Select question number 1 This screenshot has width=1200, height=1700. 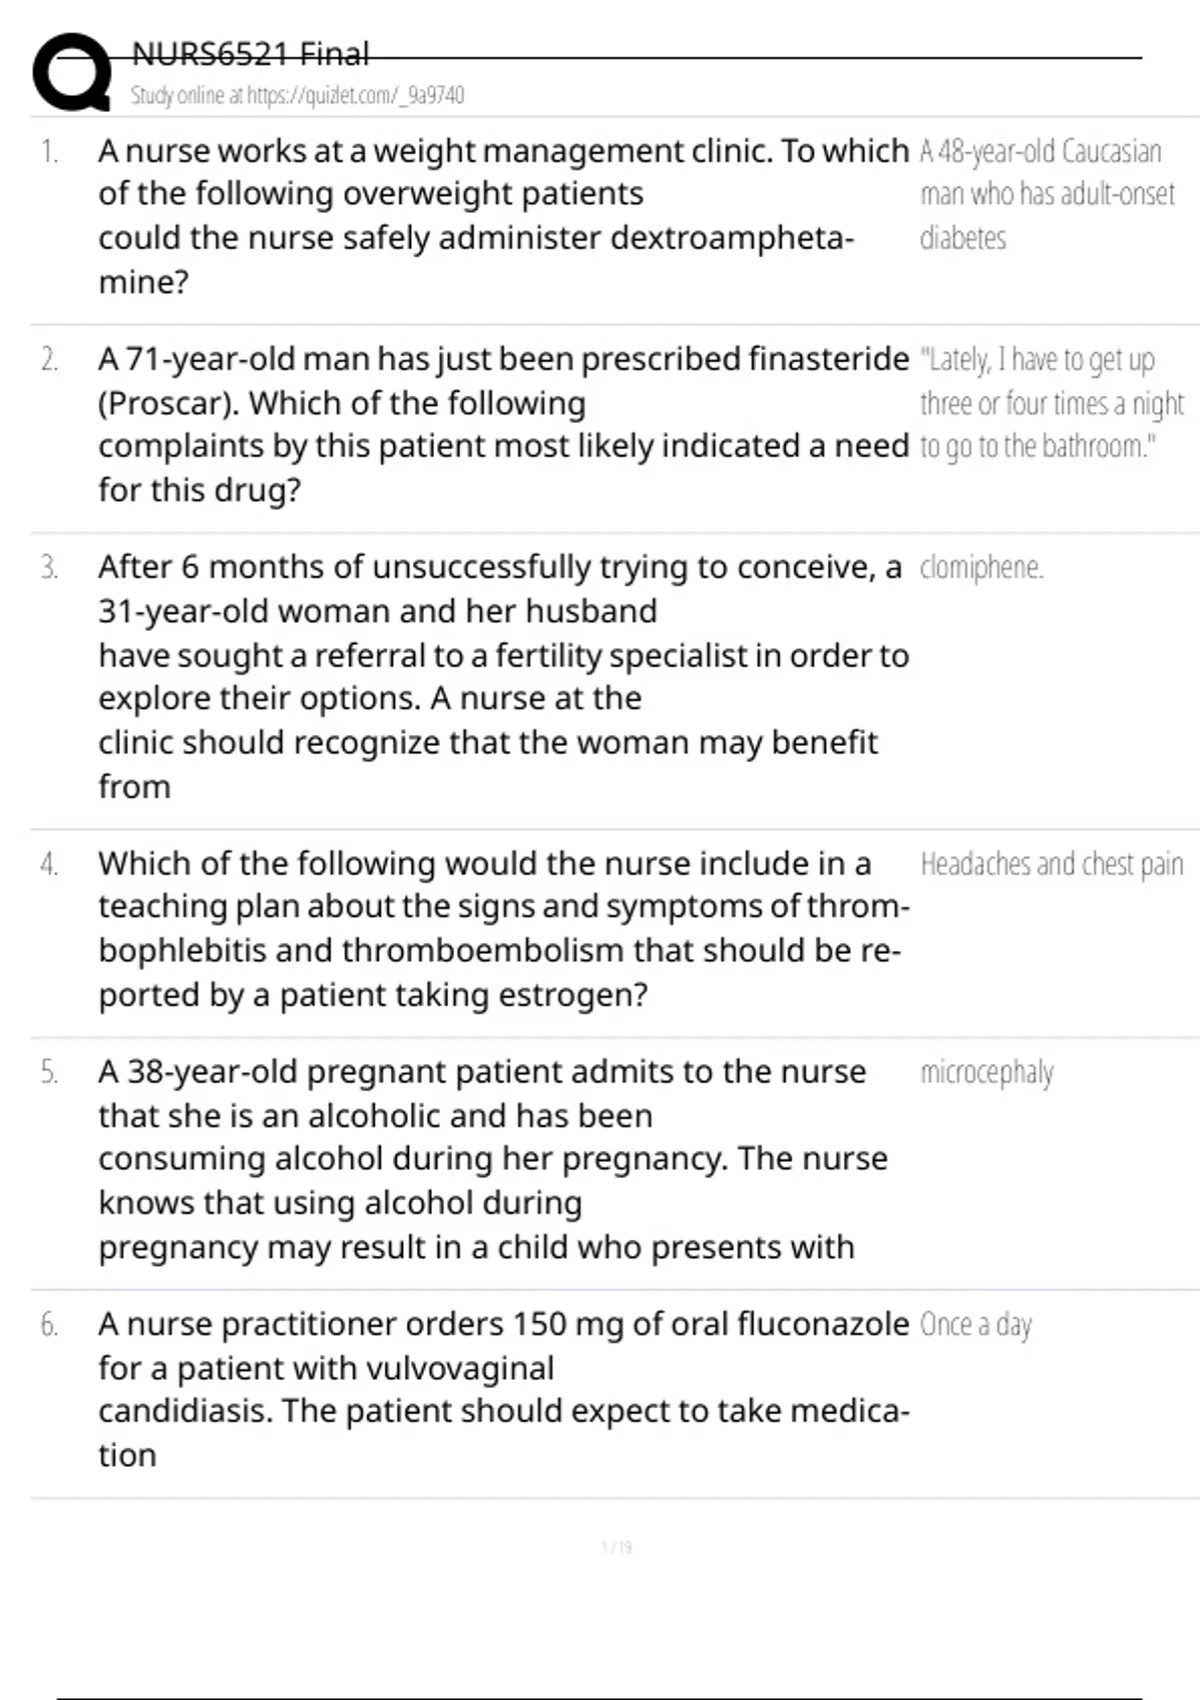tap(49, 152)
